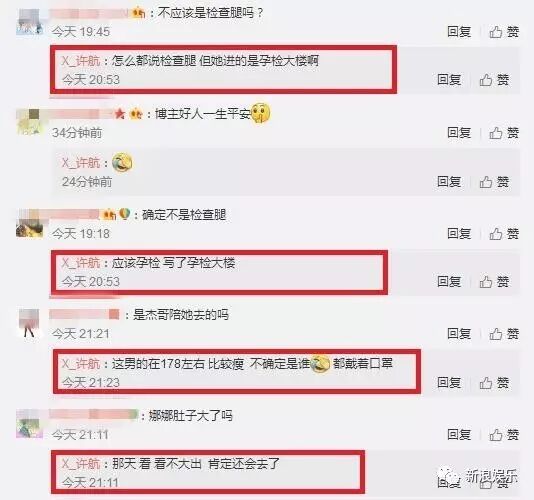Like X_许航's reply about 孕检大楼啊
The width and height of the screenshot is (534, 500).
point(494,80)
